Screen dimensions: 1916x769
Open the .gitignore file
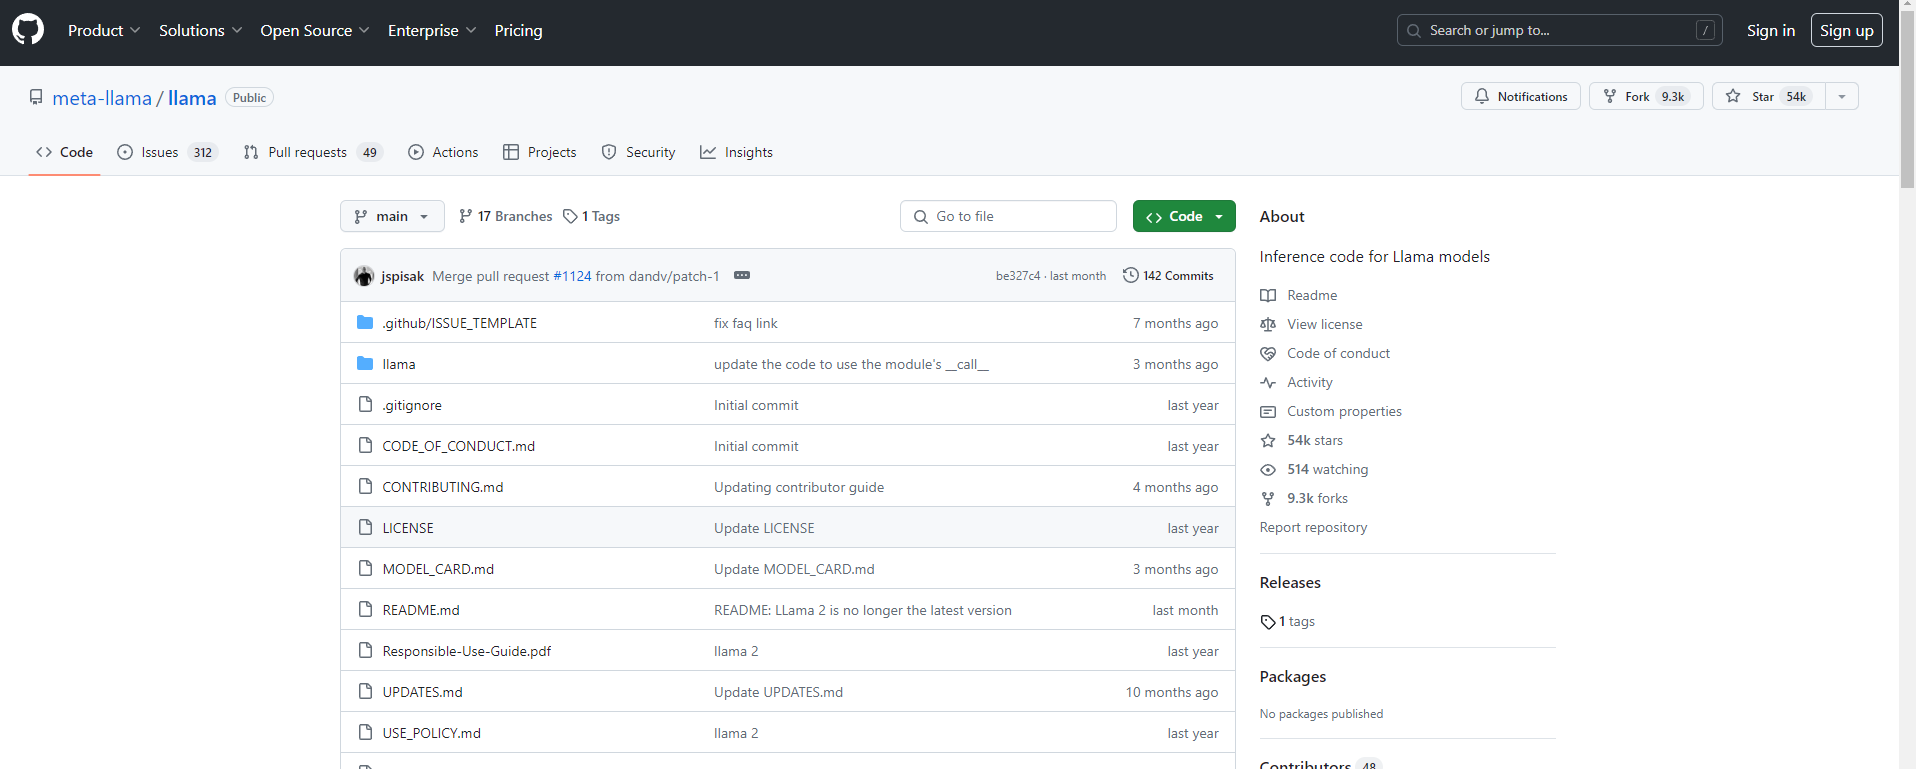click(x=412, y=405)
